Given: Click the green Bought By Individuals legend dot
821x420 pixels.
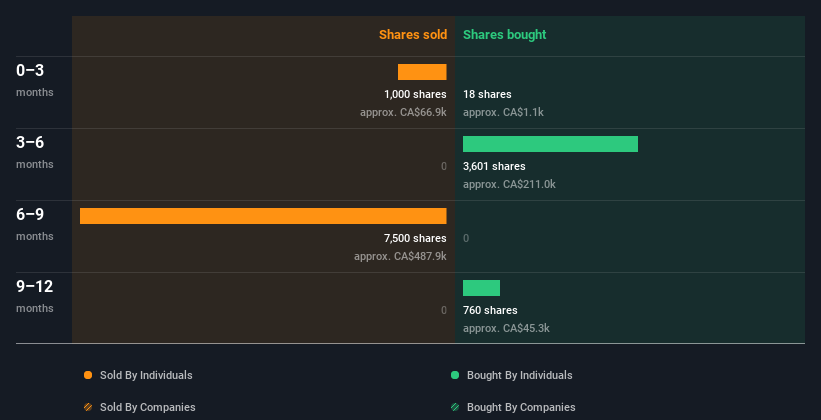Looking at the screenshot, I should (x=455, y=375).
